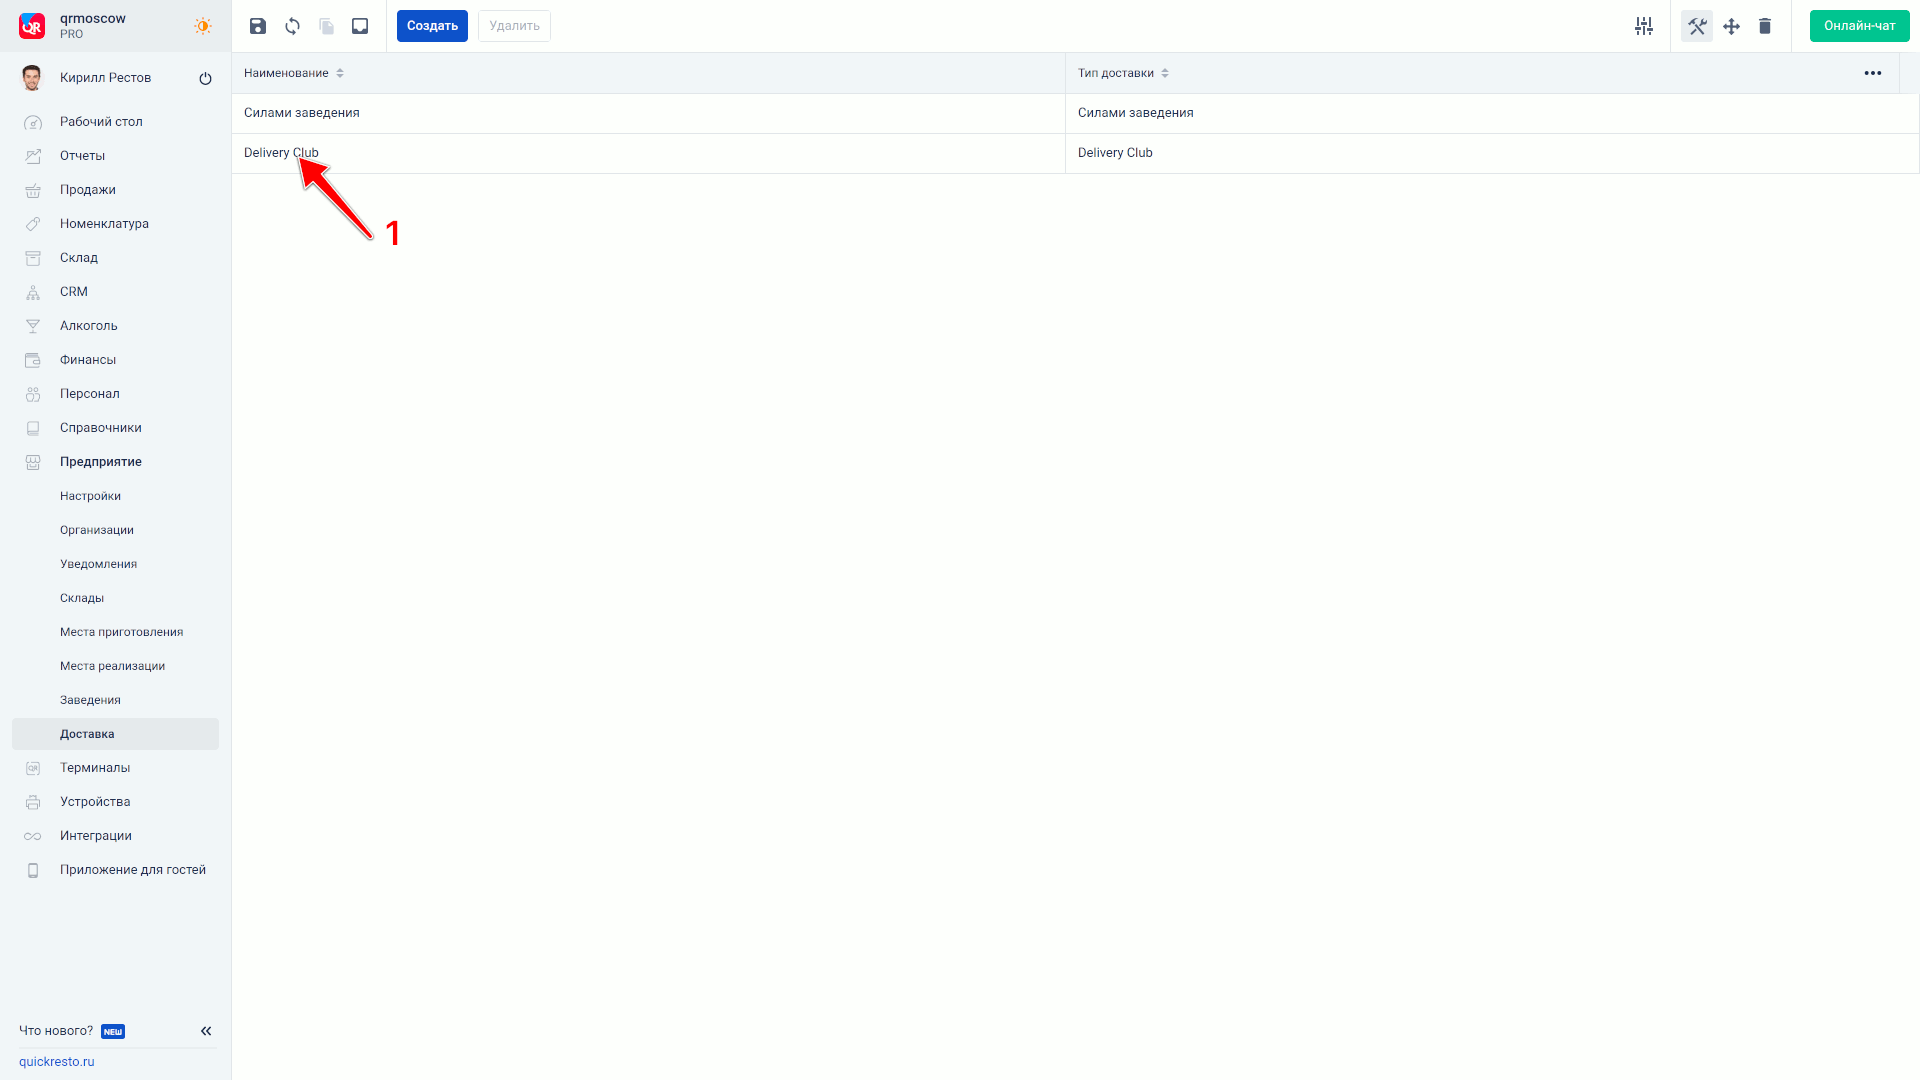Toggle the tools (hammer and wrench) icon
Viewport: 1920px width, 1080px height.
1697,26
